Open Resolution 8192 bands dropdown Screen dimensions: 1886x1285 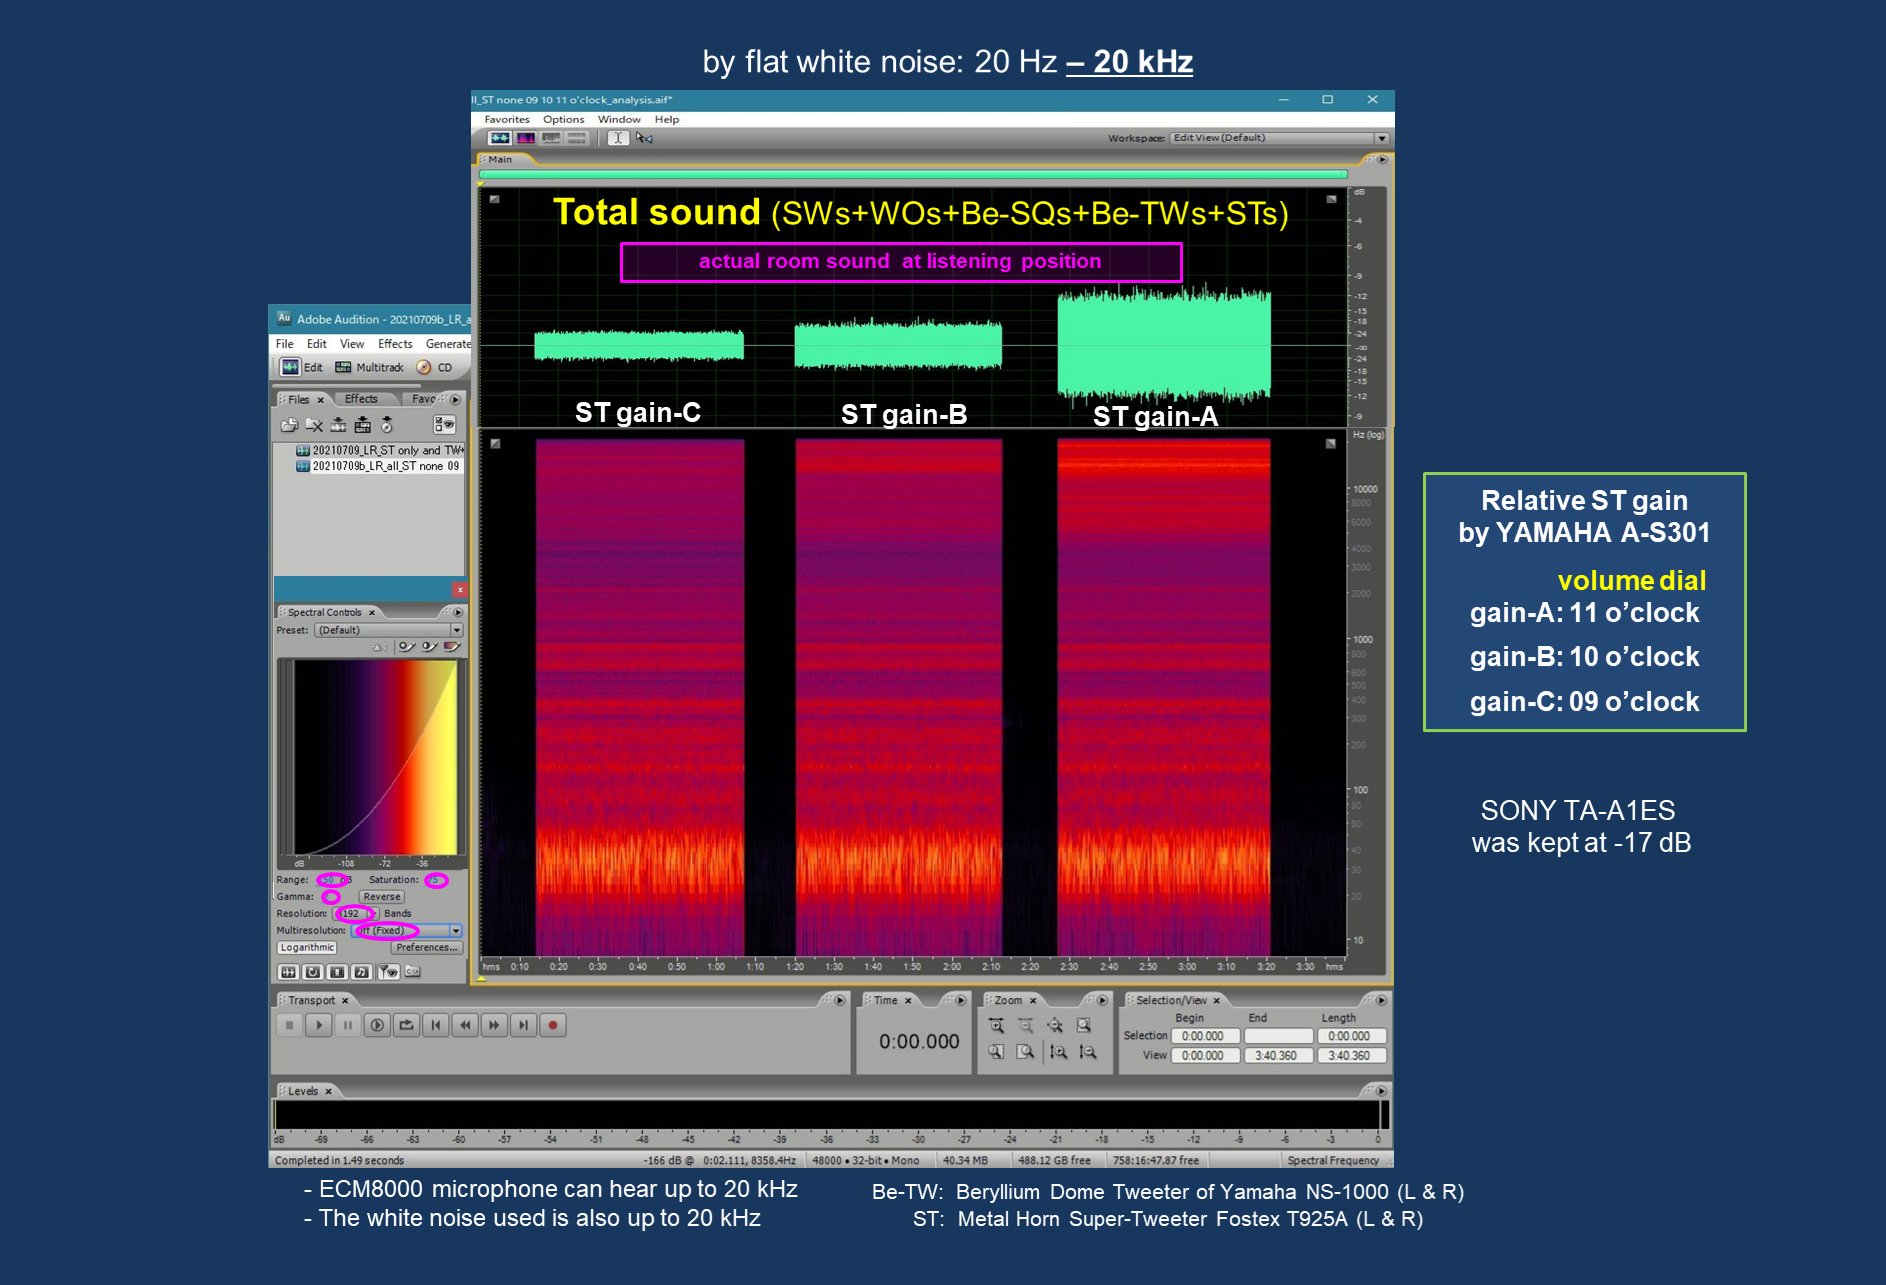356,913
